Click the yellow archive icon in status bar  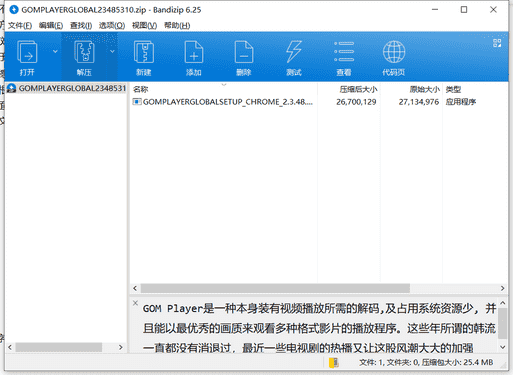point(333,363)
